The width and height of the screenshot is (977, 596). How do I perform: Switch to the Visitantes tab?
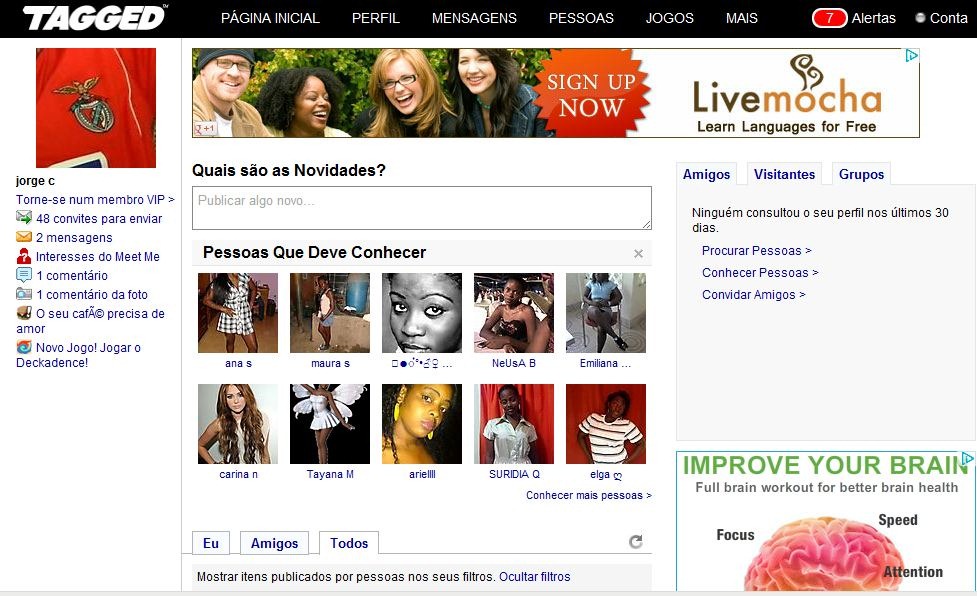784,174
